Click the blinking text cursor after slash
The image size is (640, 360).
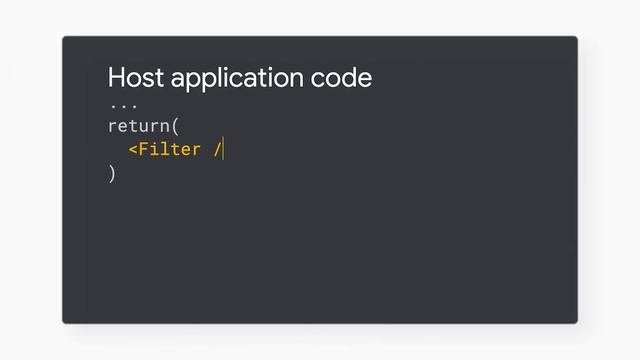click(223, 149)
